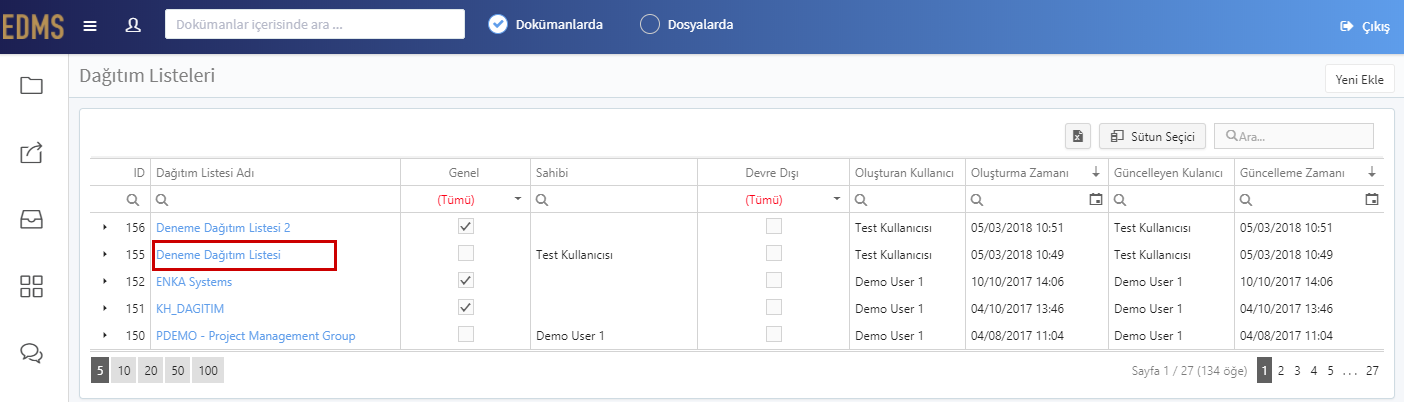Image resolution: width=1404 pixels, height=402 pixels.
Task: Click the Yeni Ekle button
Action: [1358, 80]
